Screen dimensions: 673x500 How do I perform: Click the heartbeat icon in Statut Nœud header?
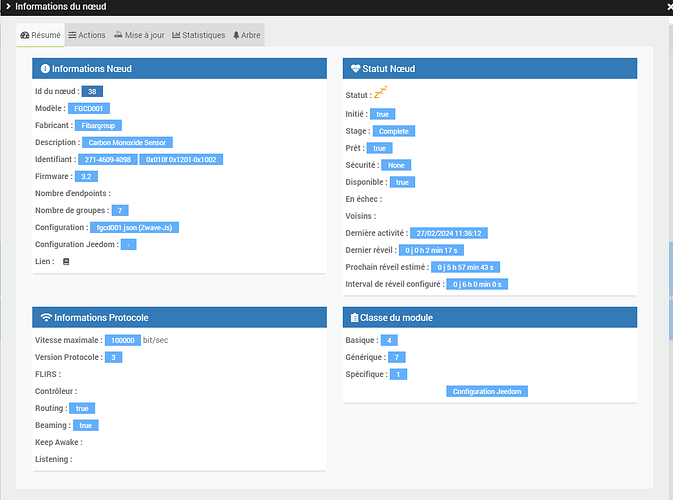(x=355, y=69)
